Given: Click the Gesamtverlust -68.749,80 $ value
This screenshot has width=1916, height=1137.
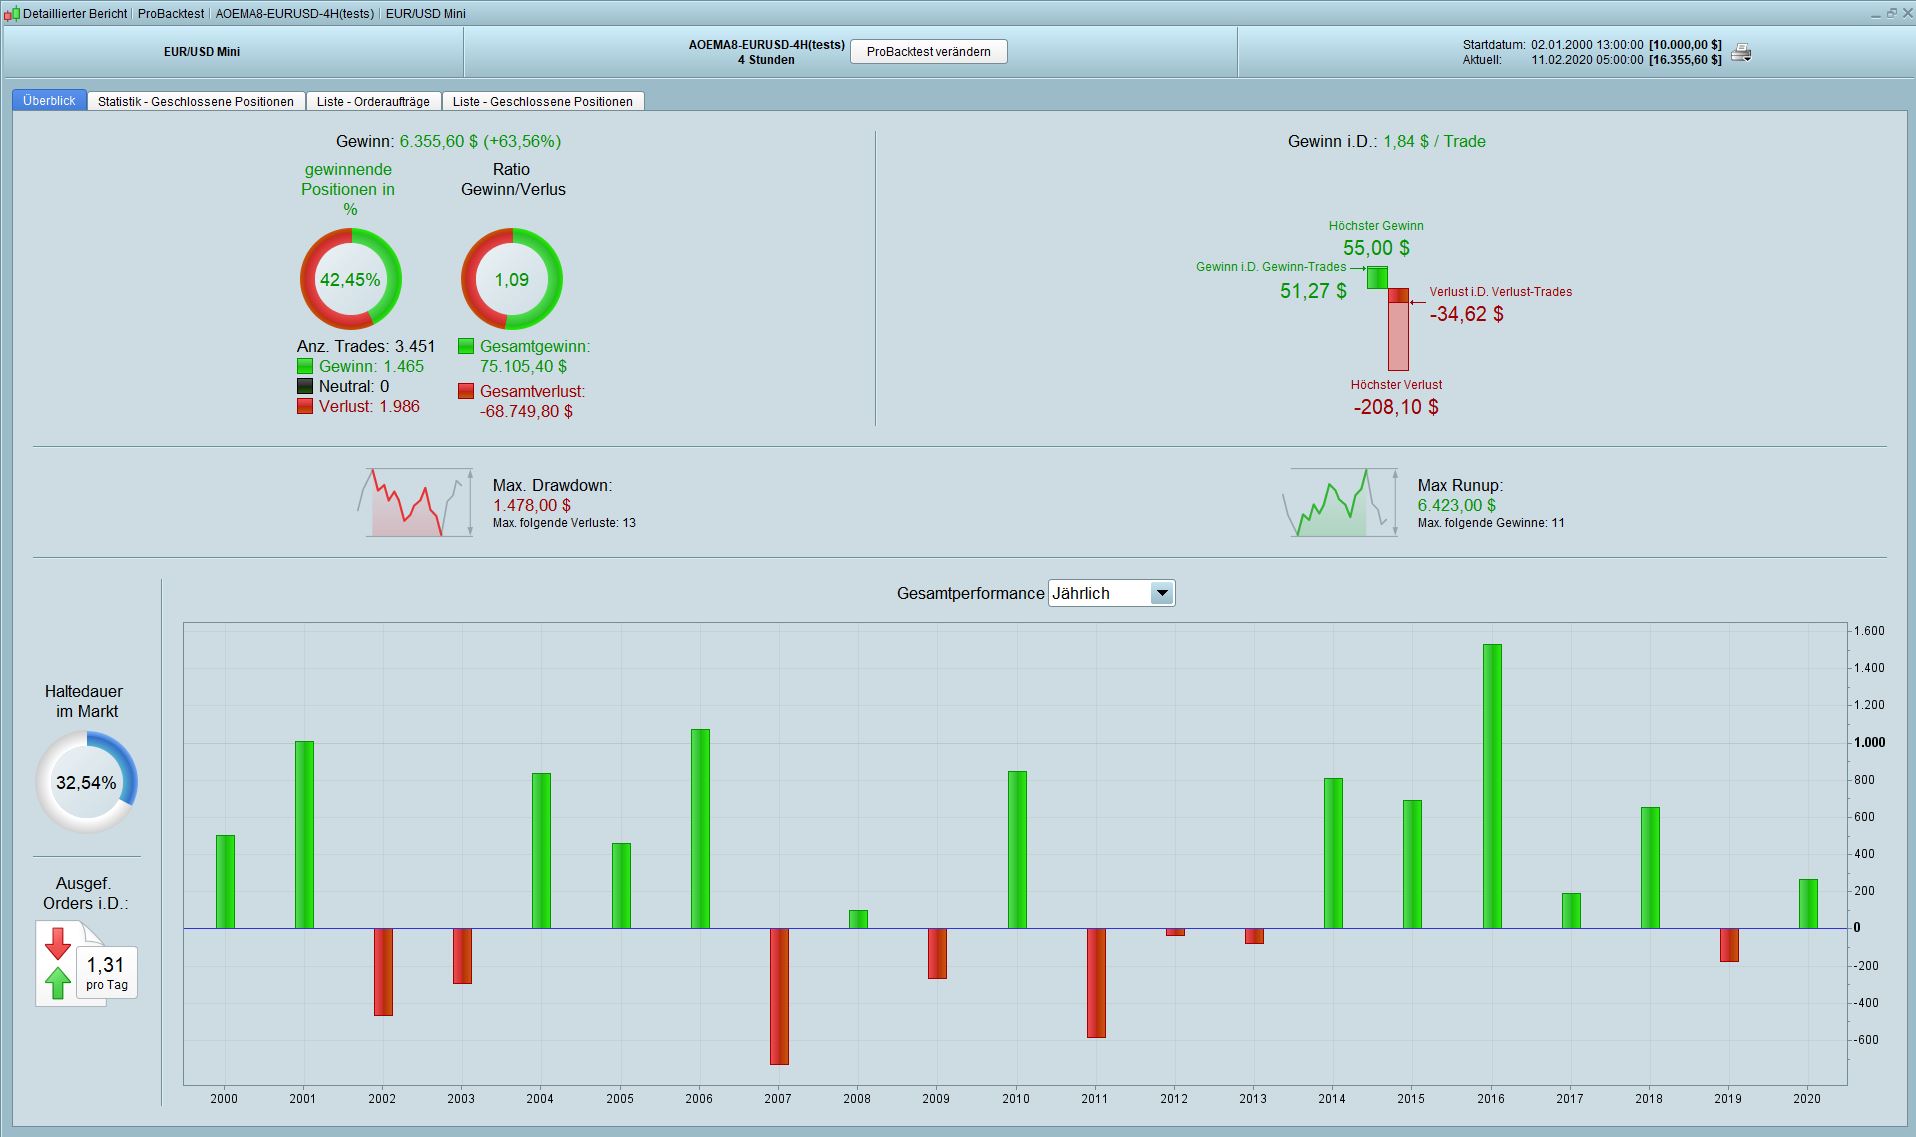Looking at the screenshot, I should pos(526,411).
